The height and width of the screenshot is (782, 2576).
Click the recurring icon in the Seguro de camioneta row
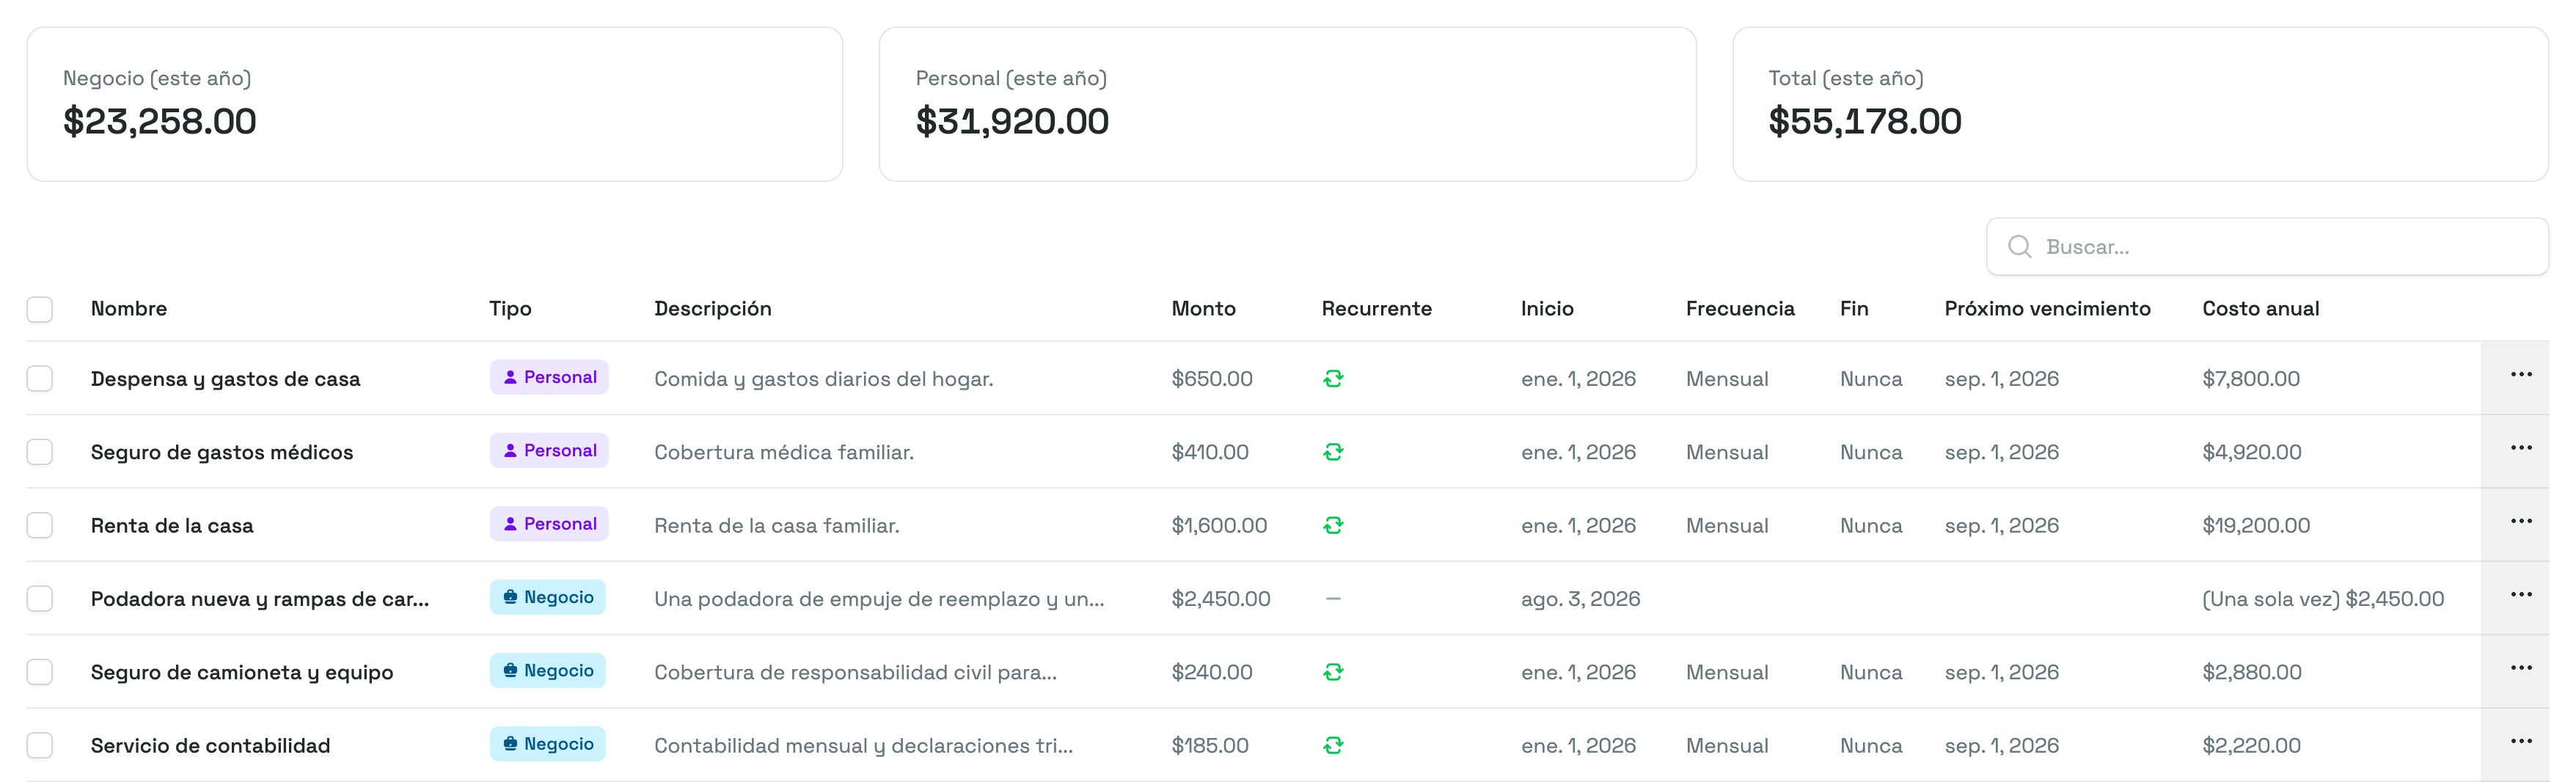(1333, 672)
